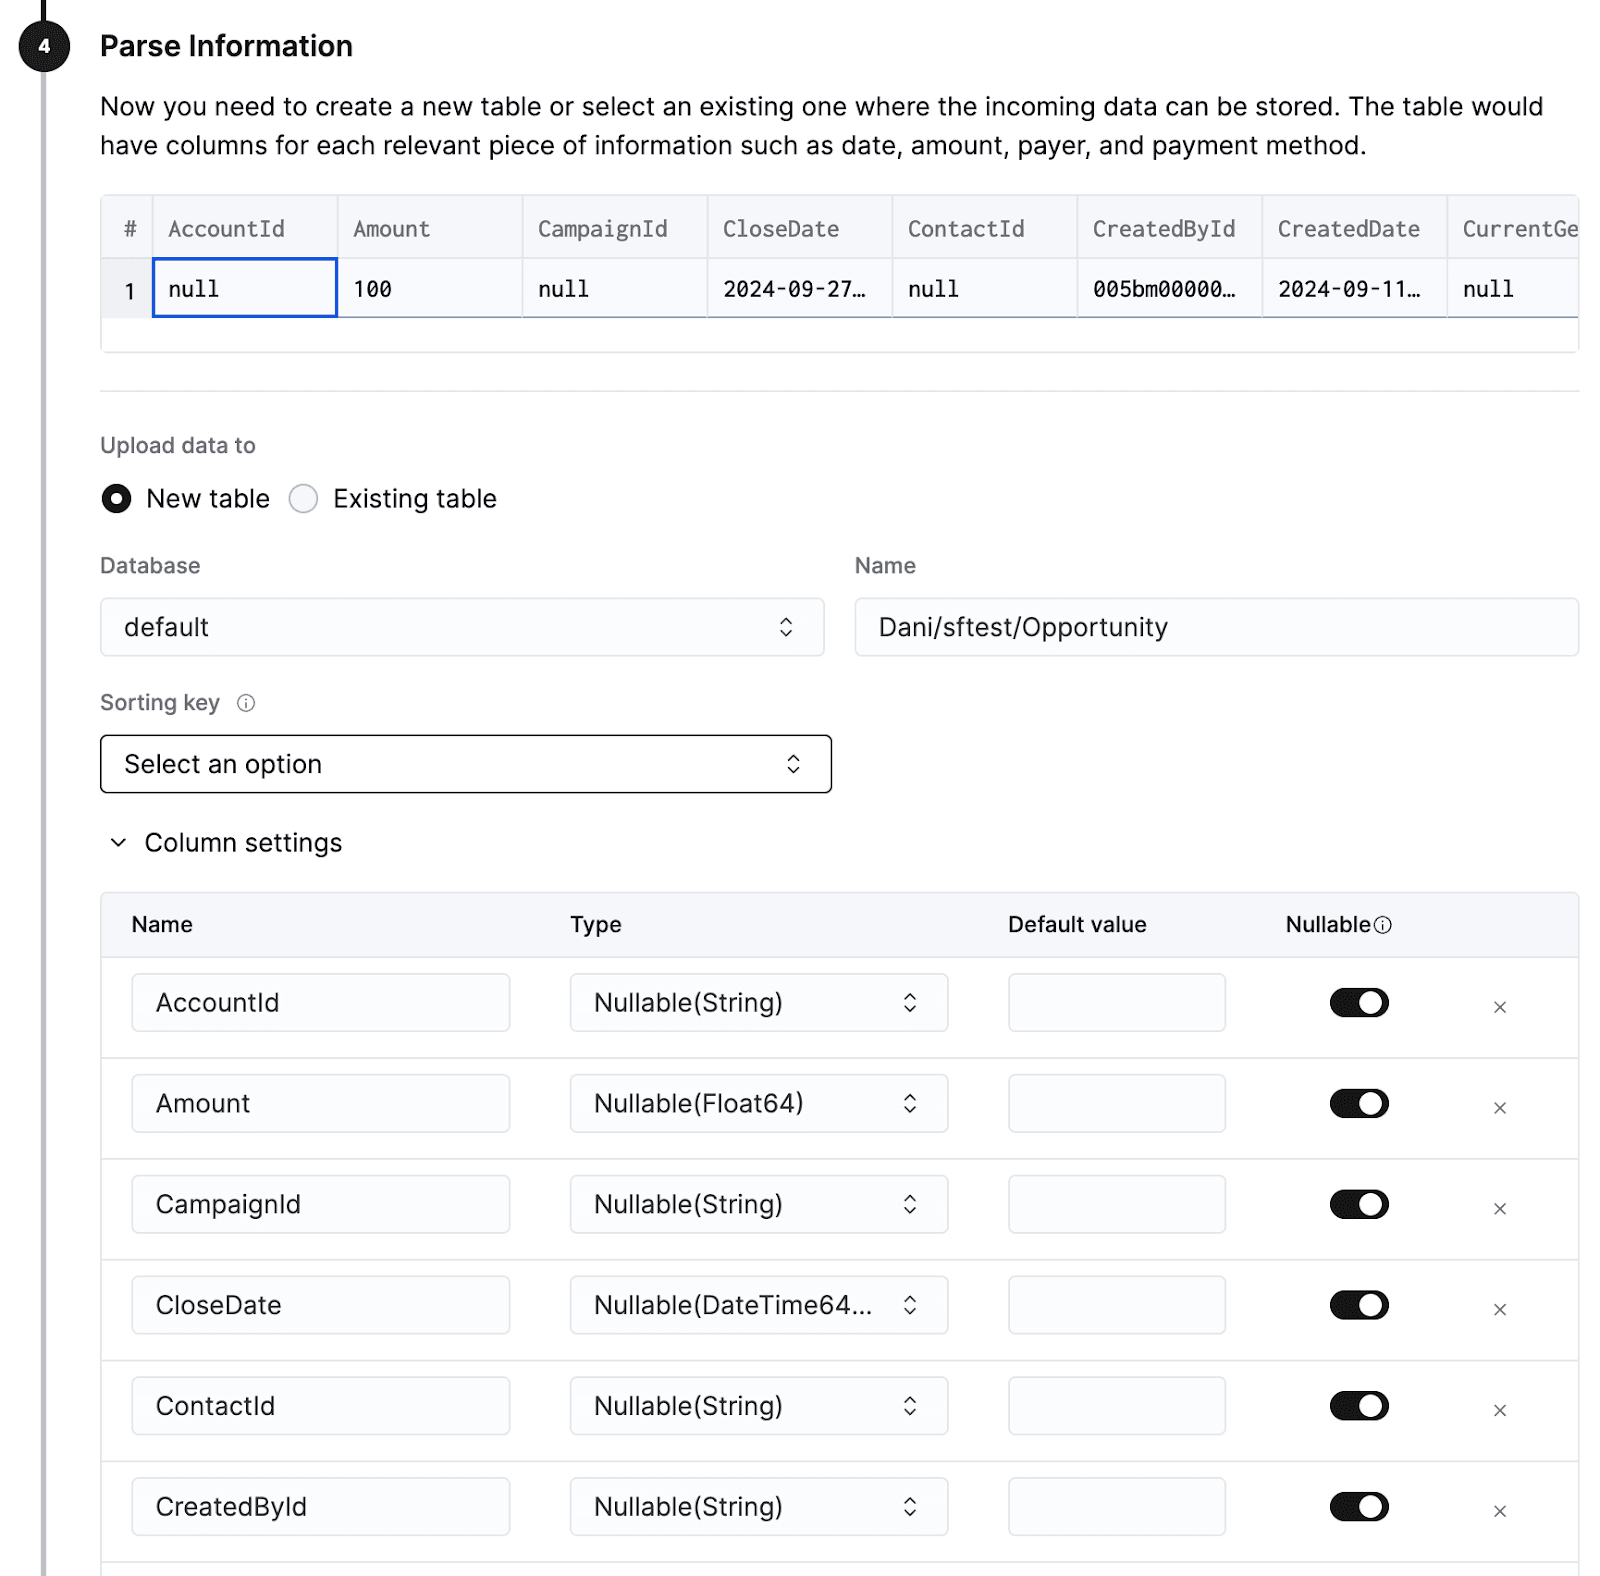Delete the CloseDate column with X icon
Viewport: 1600px width, 1576px height.
tap(1499, 1310)
